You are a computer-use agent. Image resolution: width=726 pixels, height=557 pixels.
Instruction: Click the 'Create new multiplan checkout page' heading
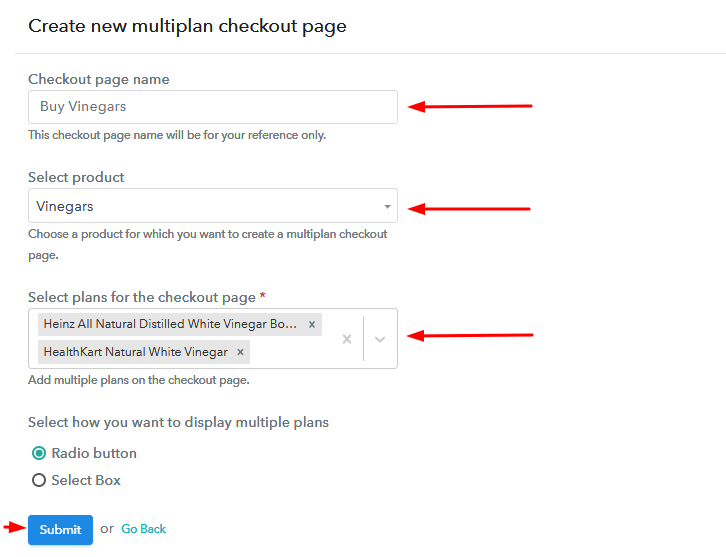(187, 27)
